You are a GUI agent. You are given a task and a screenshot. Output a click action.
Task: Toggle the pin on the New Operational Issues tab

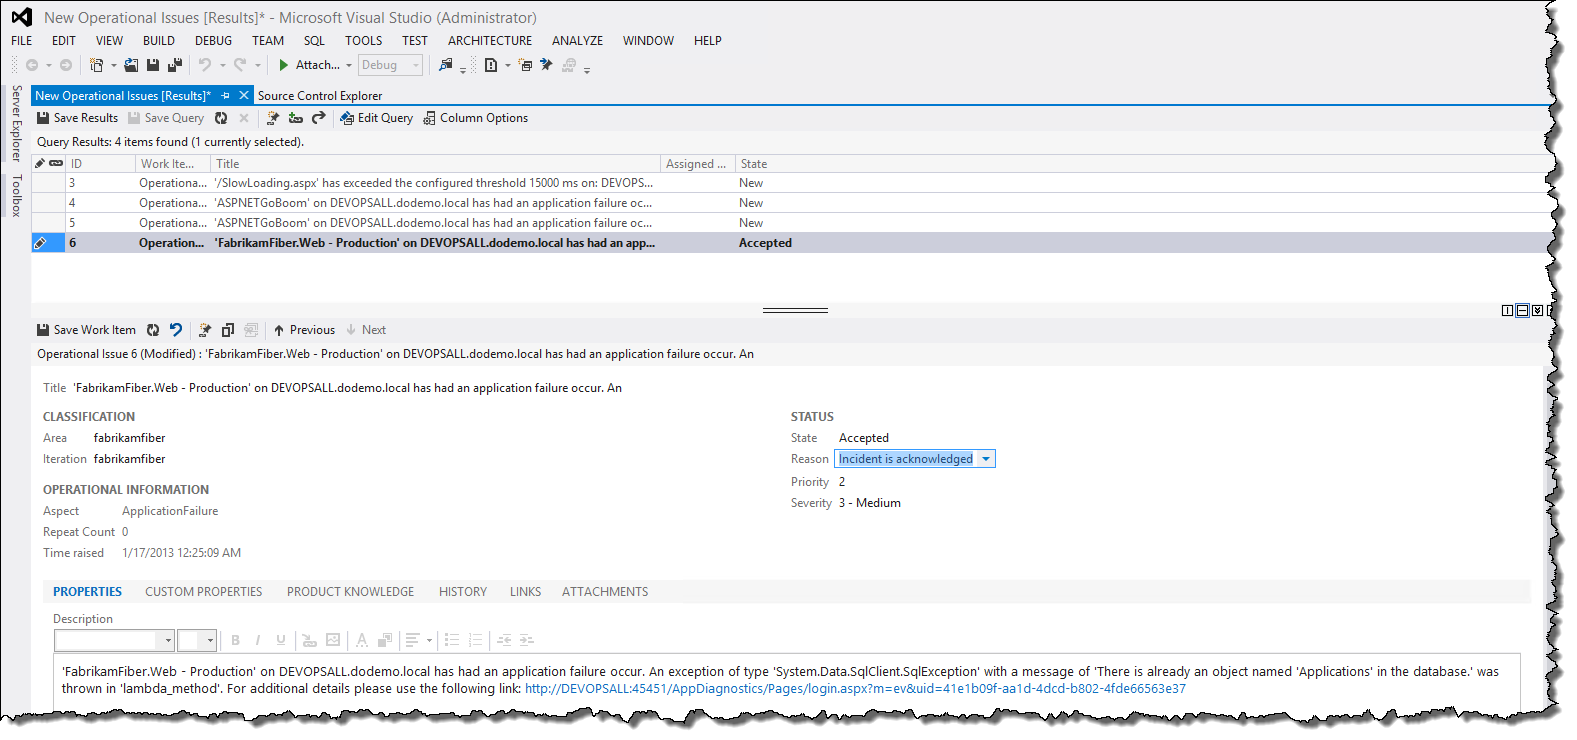(225, 96)
